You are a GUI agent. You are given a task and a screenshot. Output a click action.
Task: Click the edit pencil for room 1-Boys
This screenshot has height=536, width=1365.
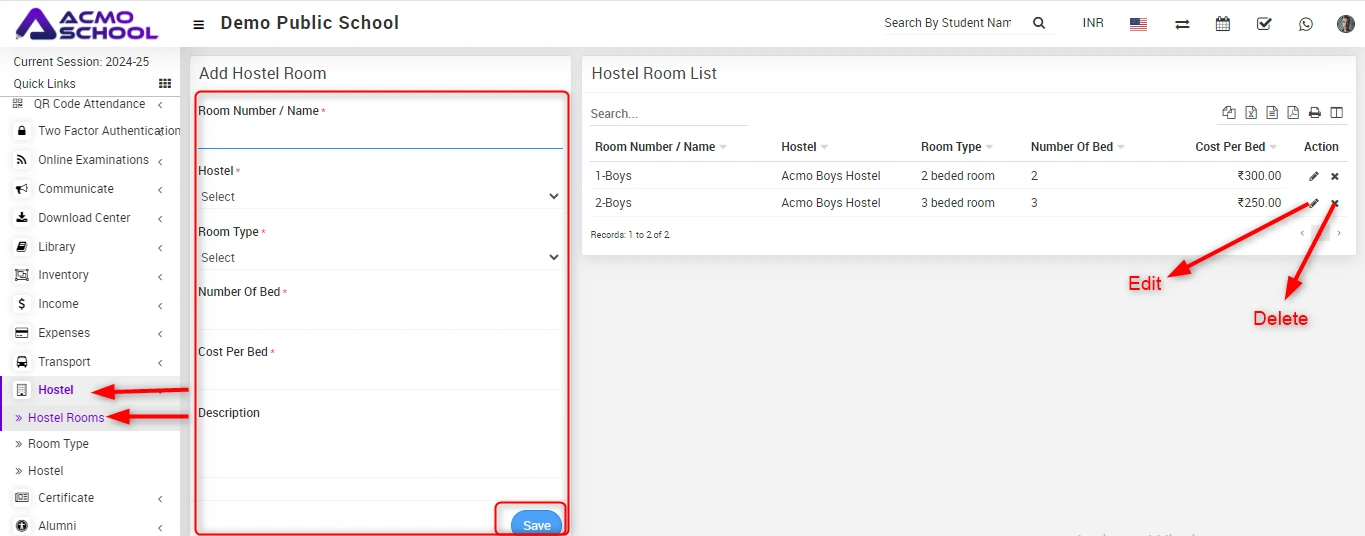pyautogui.click(x=1314, y=176)
